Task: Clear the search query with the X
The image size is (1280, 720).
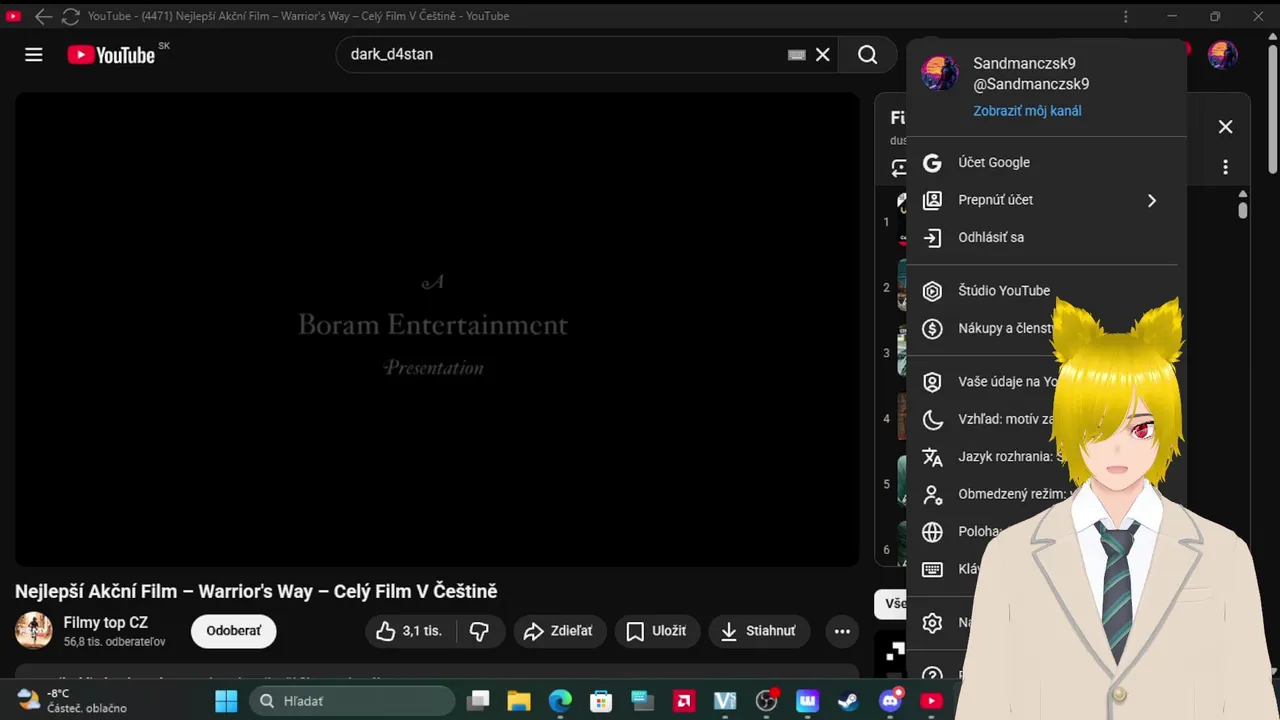Action: tap(823, 55)
